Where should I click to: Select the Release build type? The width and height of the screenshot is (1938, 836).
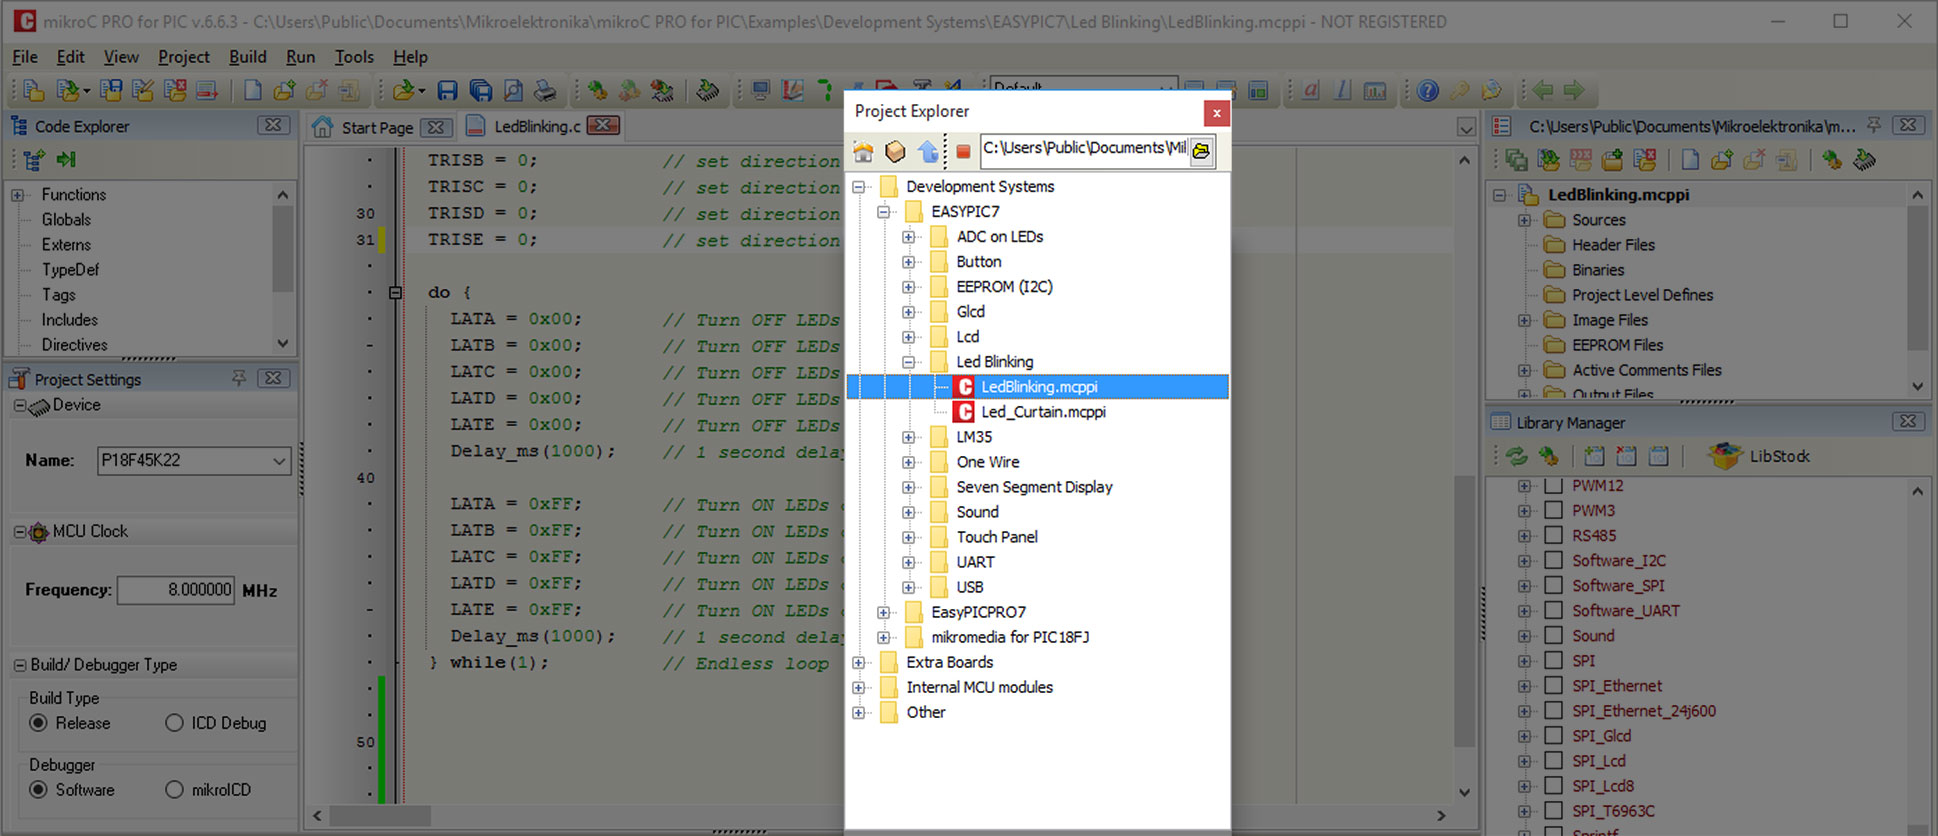(70, 723)
